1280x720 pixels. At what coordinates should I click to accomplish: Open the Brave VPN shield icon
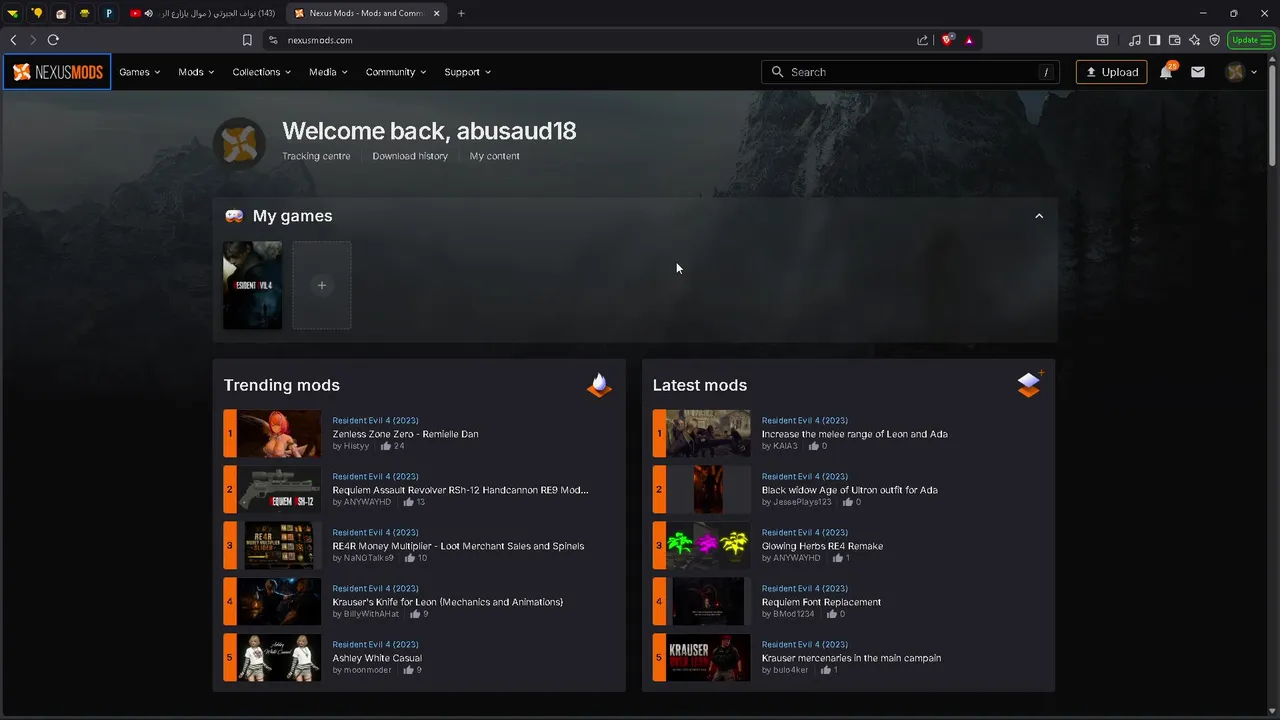coord(1214,40)
